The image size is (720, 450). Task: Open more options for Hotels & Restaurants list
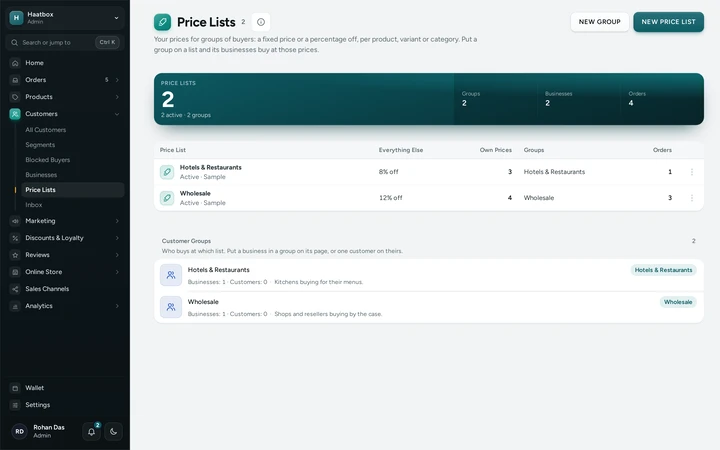click(x=692, y=172)
